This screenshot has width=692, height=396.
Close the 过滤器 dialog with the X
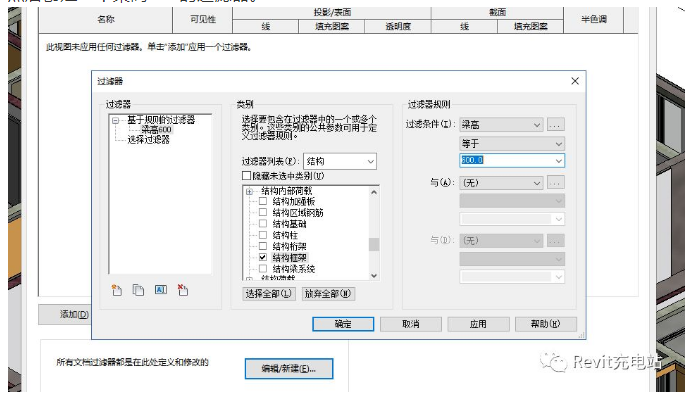click(x=575, y=81)
